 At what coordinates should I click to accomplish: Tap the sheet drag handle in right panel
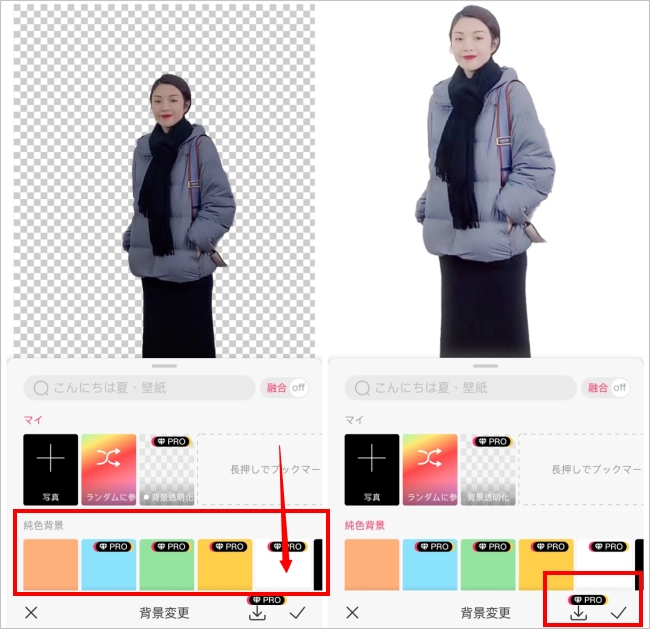pyautogui.click(x=485, y=366)
